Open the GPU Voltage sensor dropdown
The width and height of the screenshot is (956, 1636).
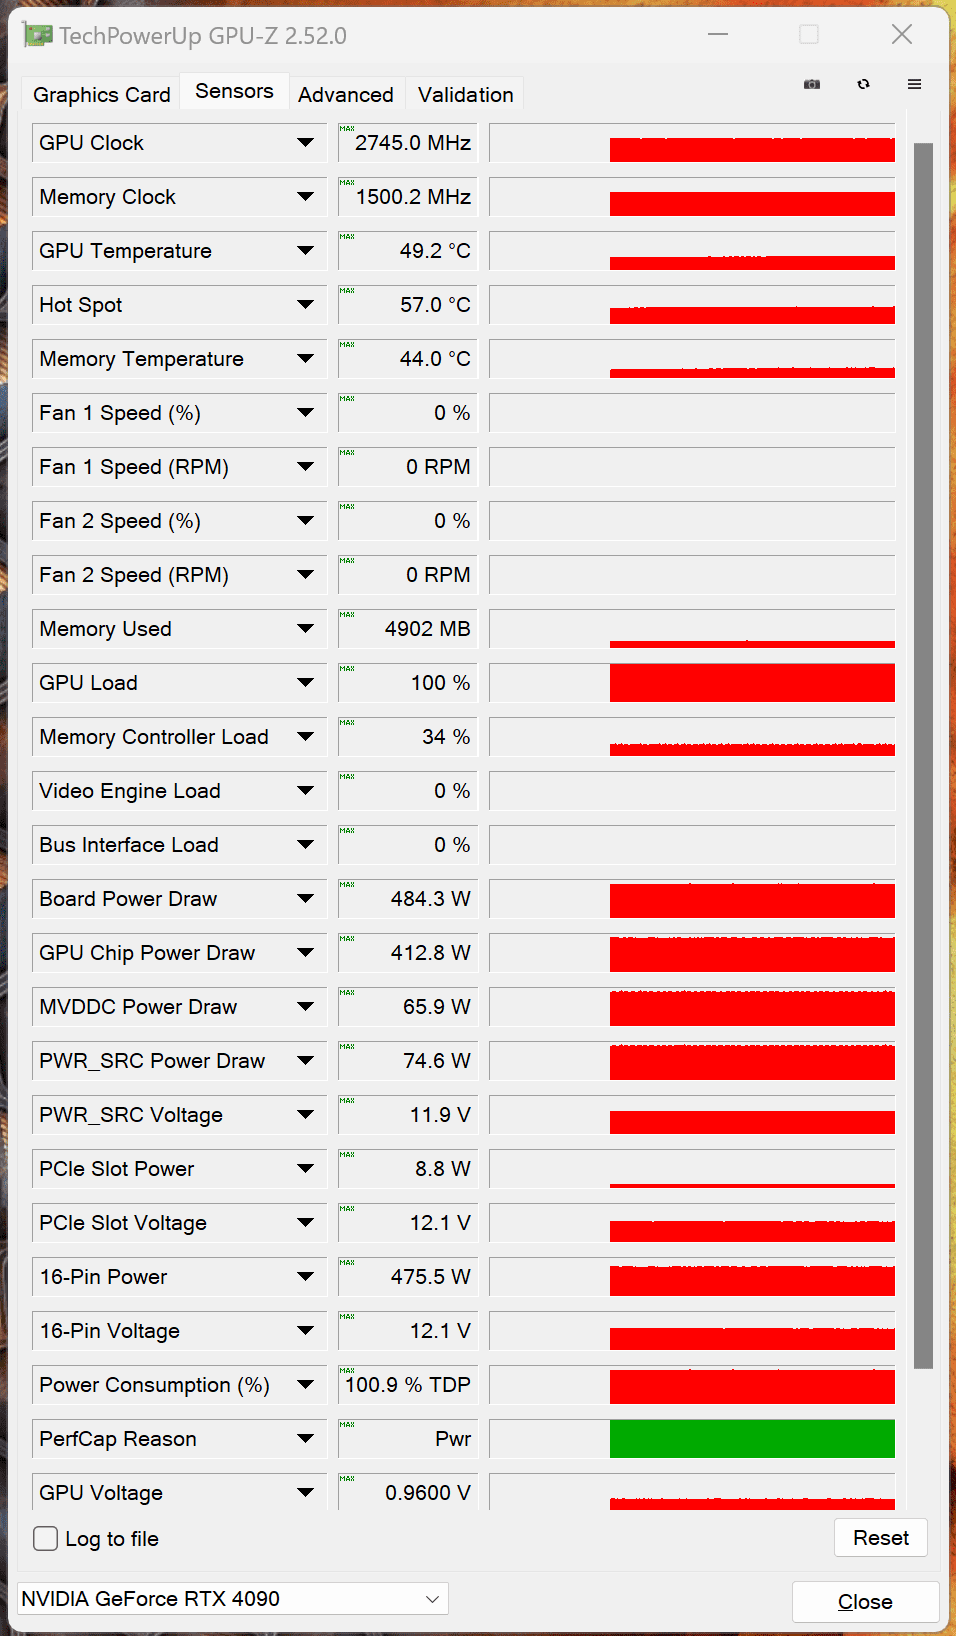click(305, 1493)
